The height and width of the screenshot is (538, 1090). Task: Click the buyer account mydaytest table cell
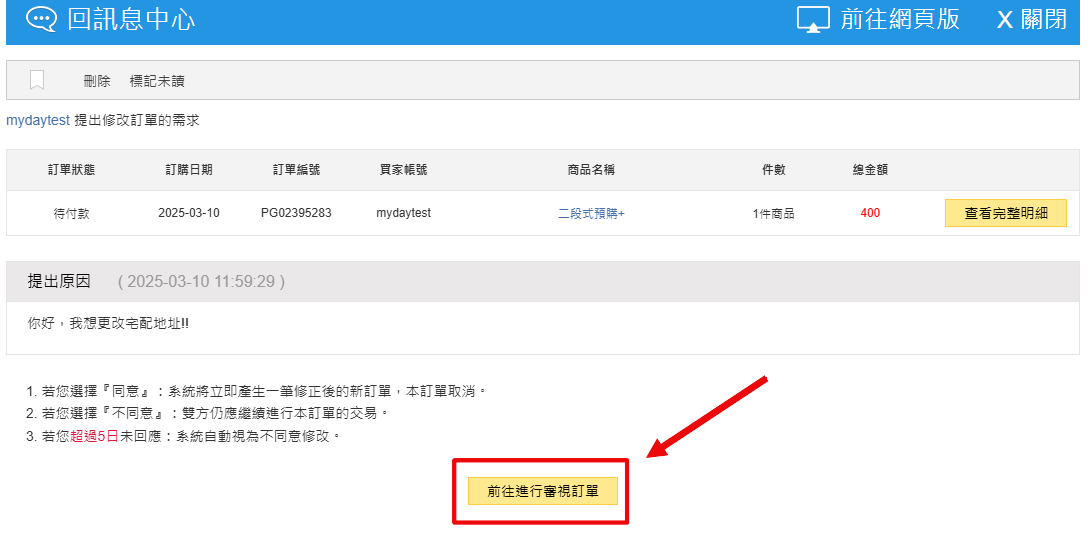(x=403, y=213)
